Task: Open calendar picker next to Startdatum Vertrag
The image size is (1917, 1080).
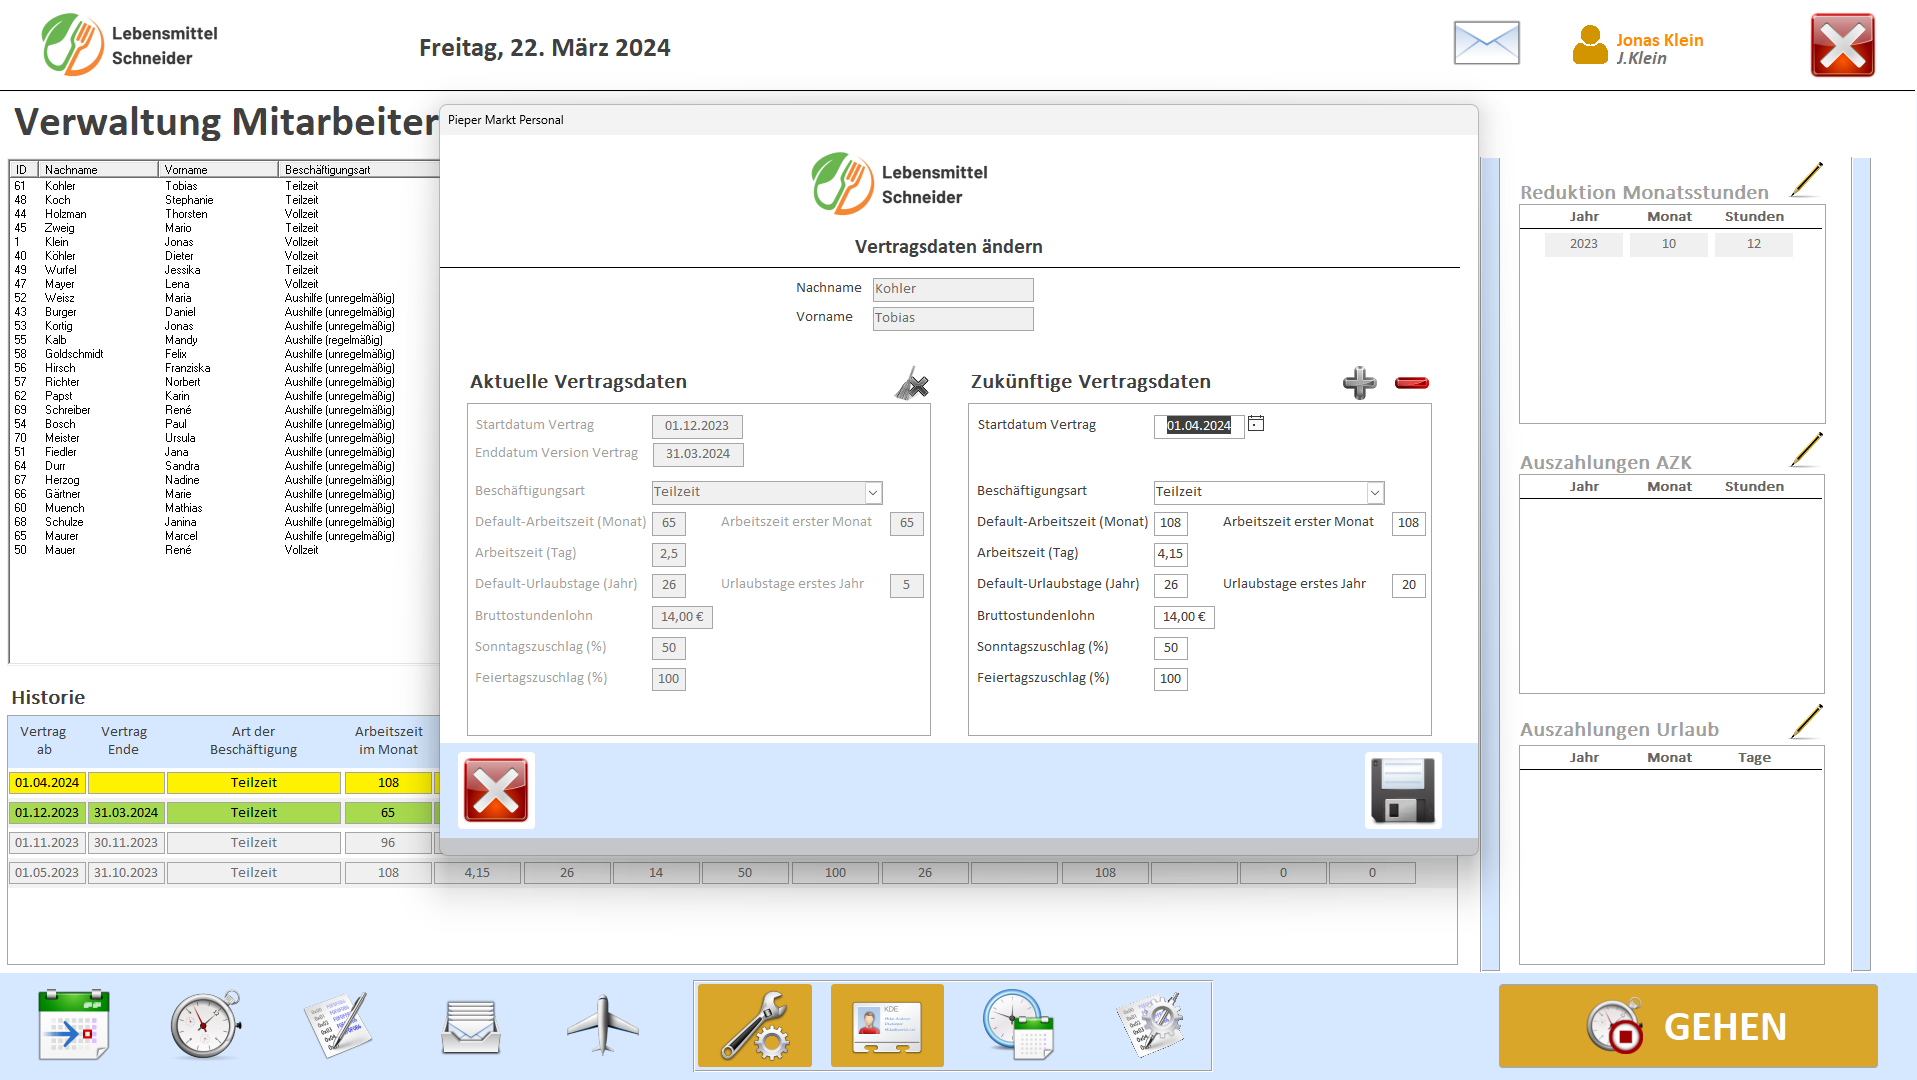Action: coord(1256,424)
